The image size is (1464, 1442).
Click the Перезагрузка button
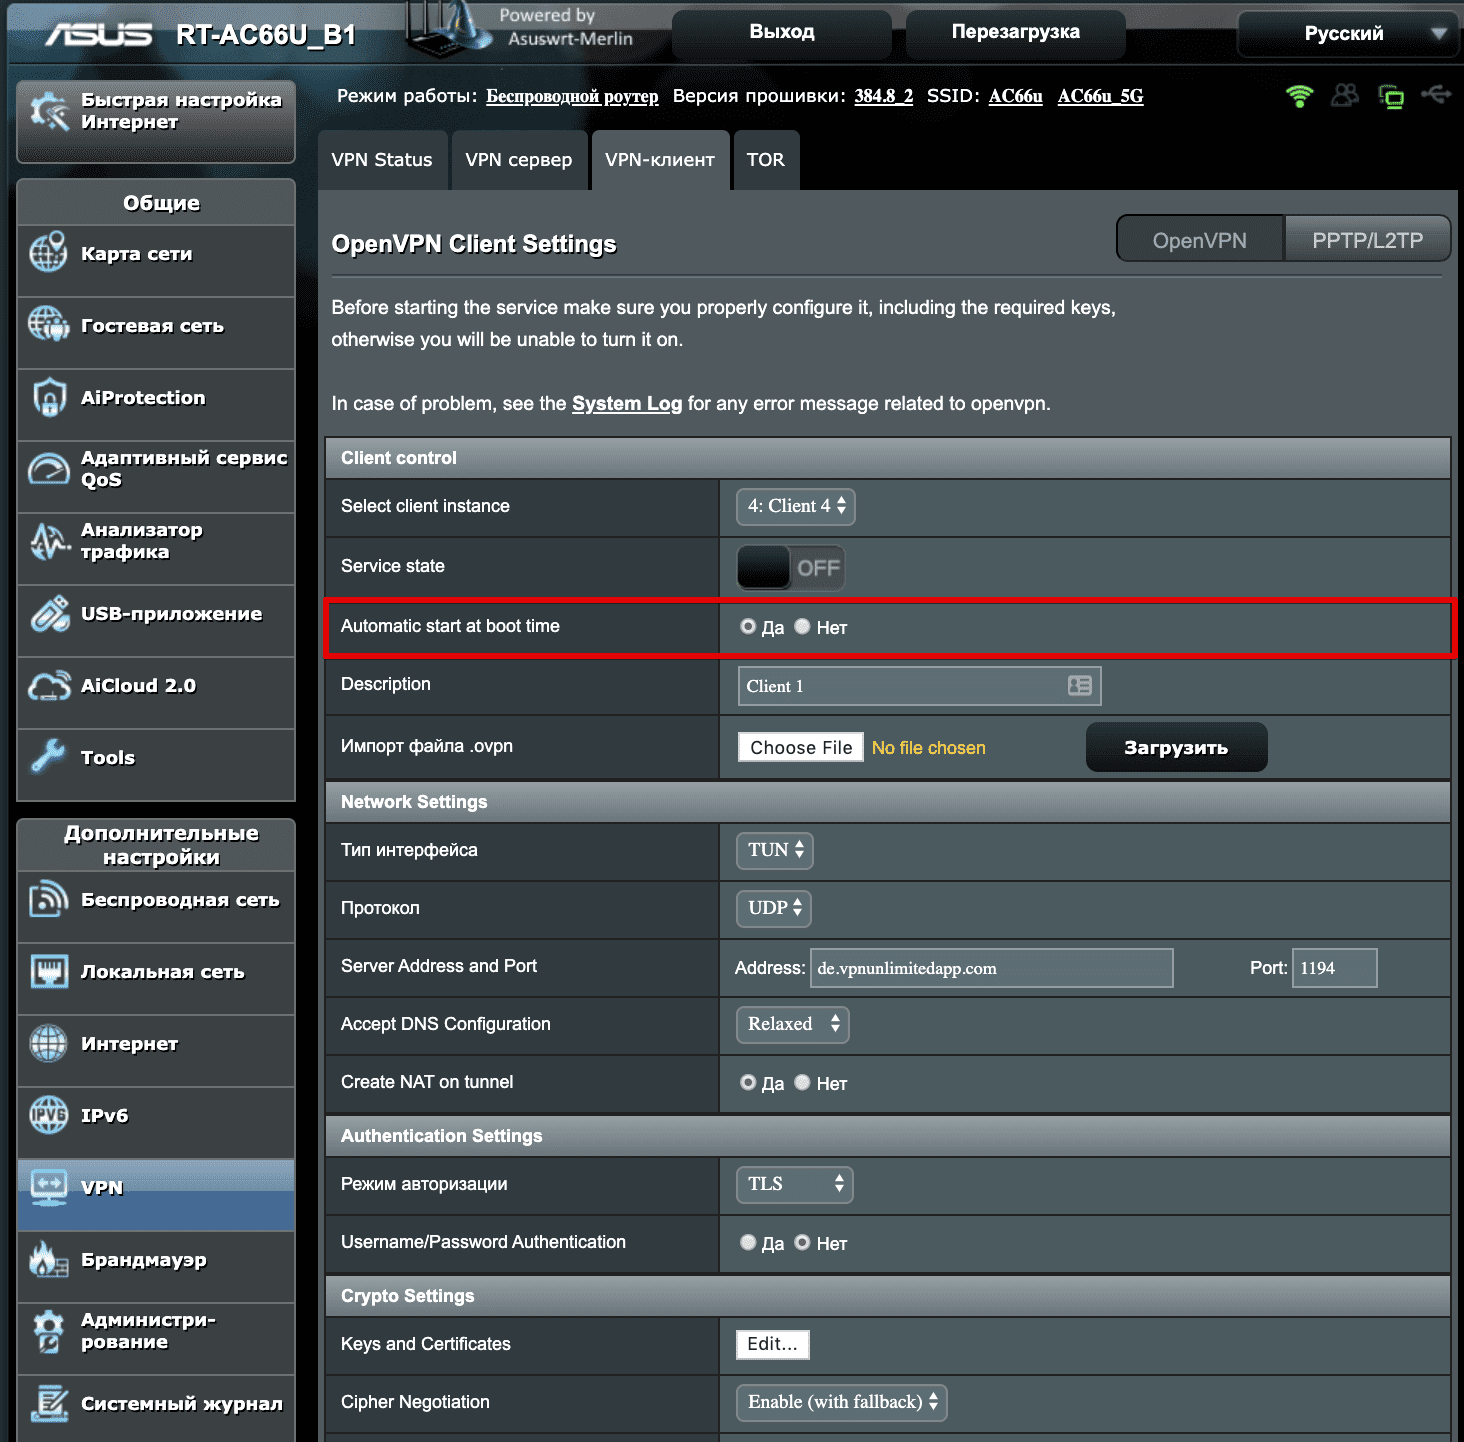1014,31
